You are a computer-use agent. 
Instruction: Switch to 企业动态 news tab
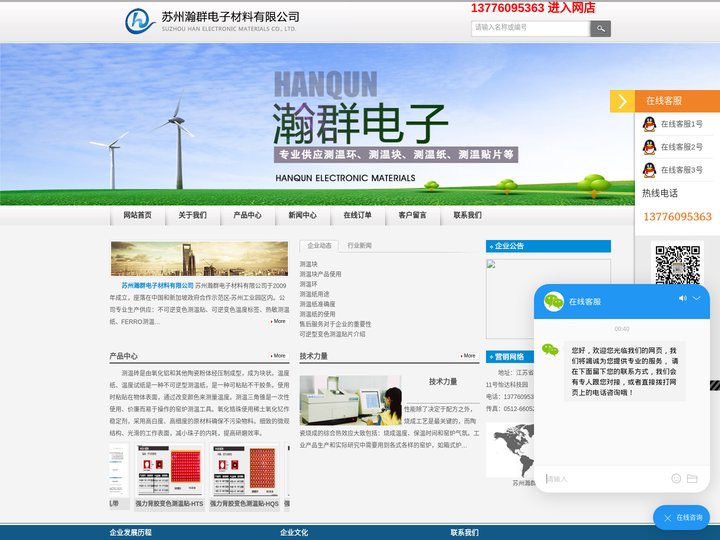coord(319,246)
